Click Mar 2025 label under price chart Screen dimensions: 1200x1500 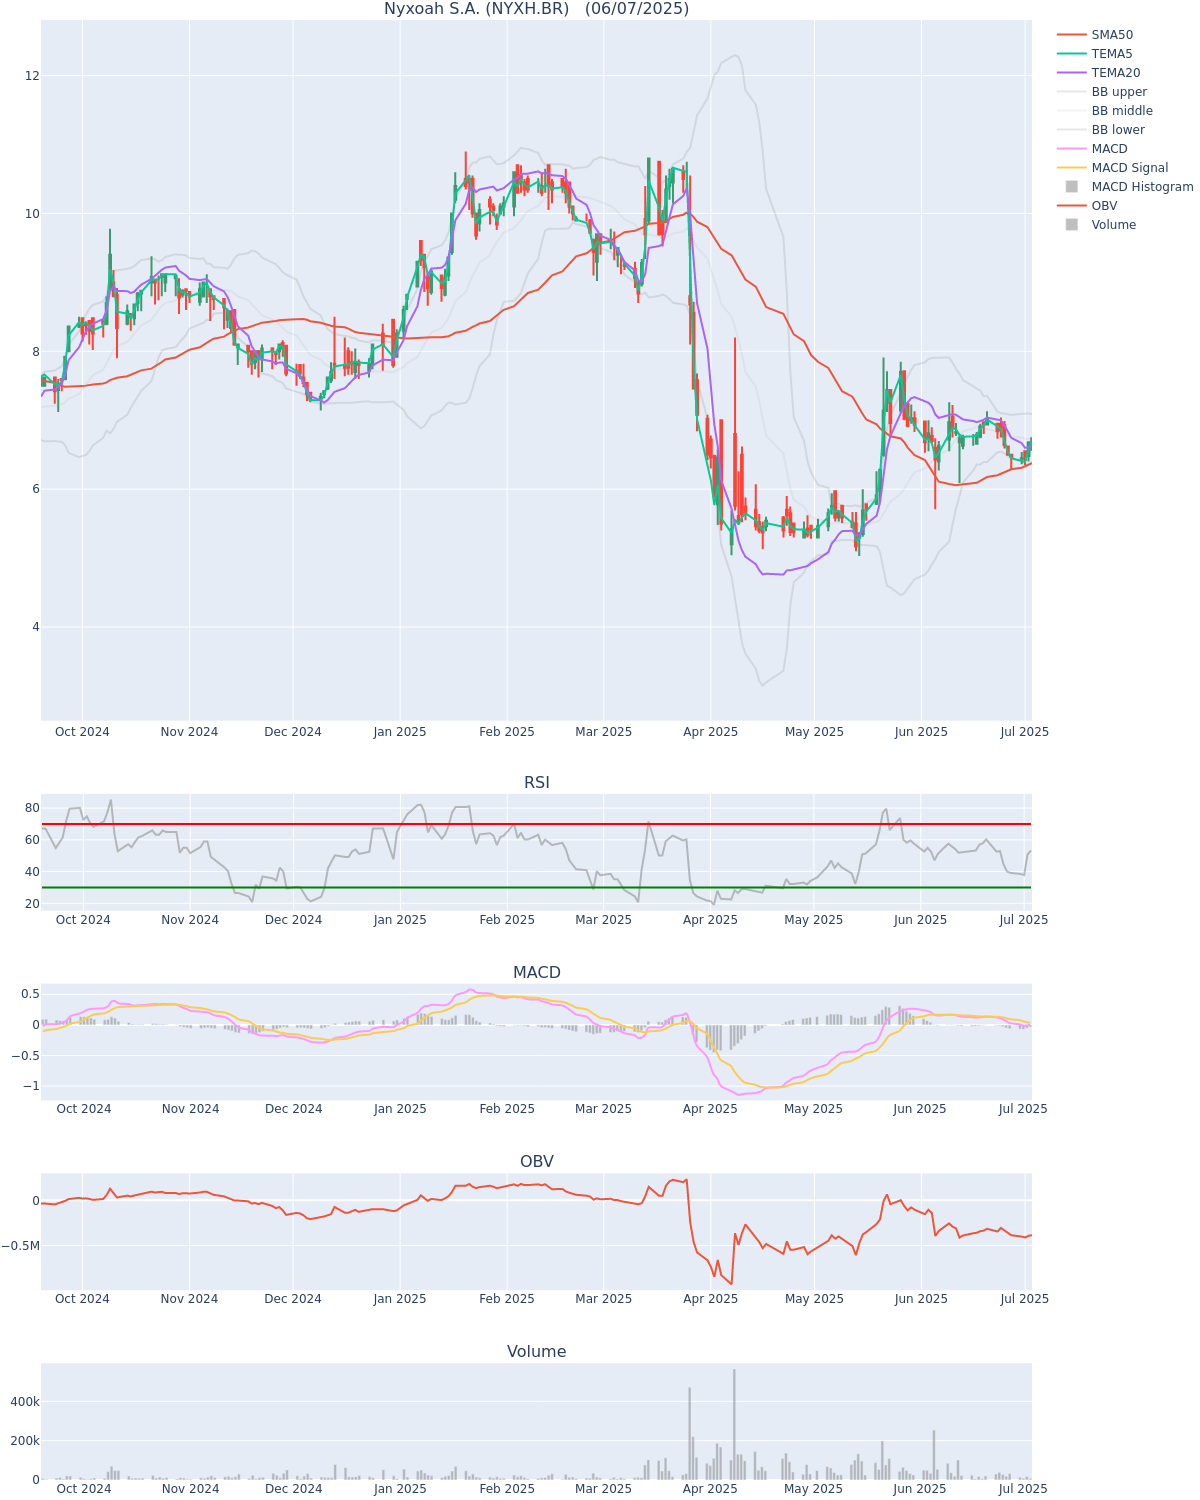coord(604,732)
